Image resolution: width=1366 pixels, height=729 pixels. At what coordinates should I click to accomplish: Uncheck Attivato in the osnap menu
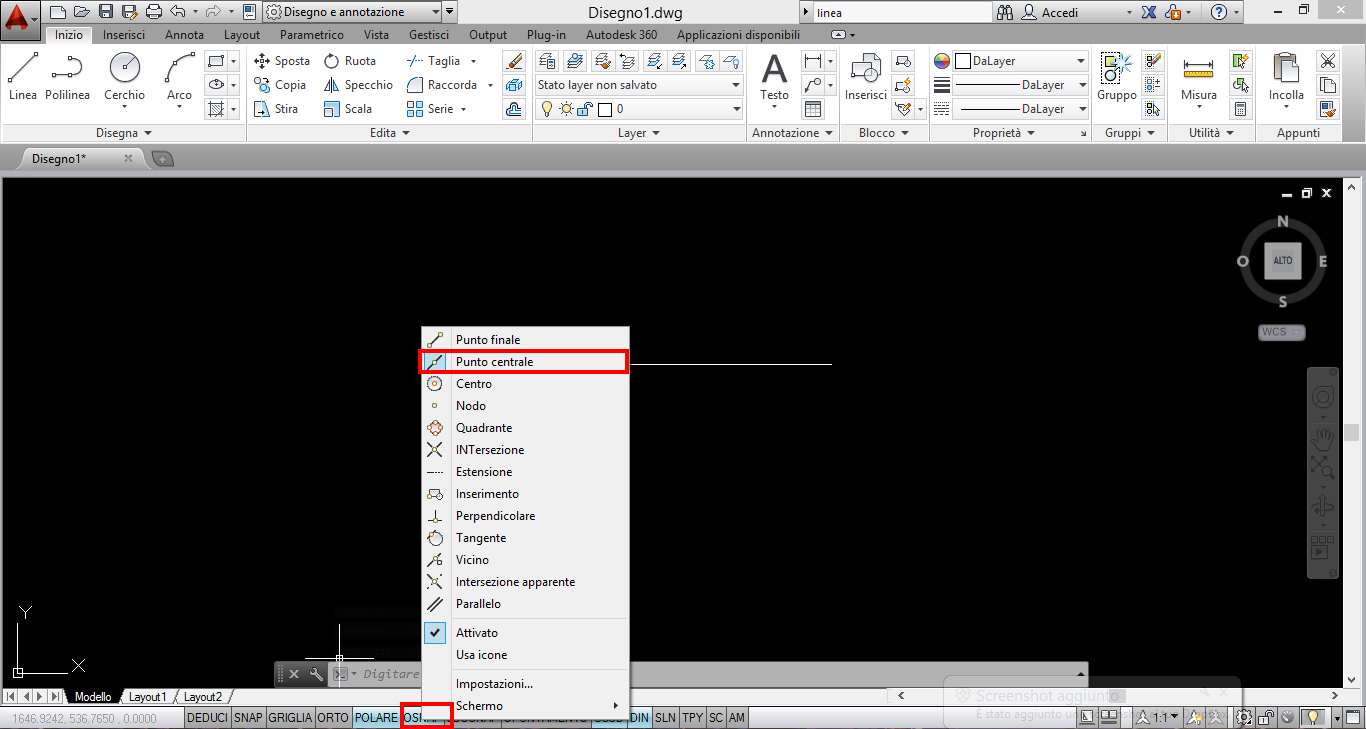tap(477, 633)
